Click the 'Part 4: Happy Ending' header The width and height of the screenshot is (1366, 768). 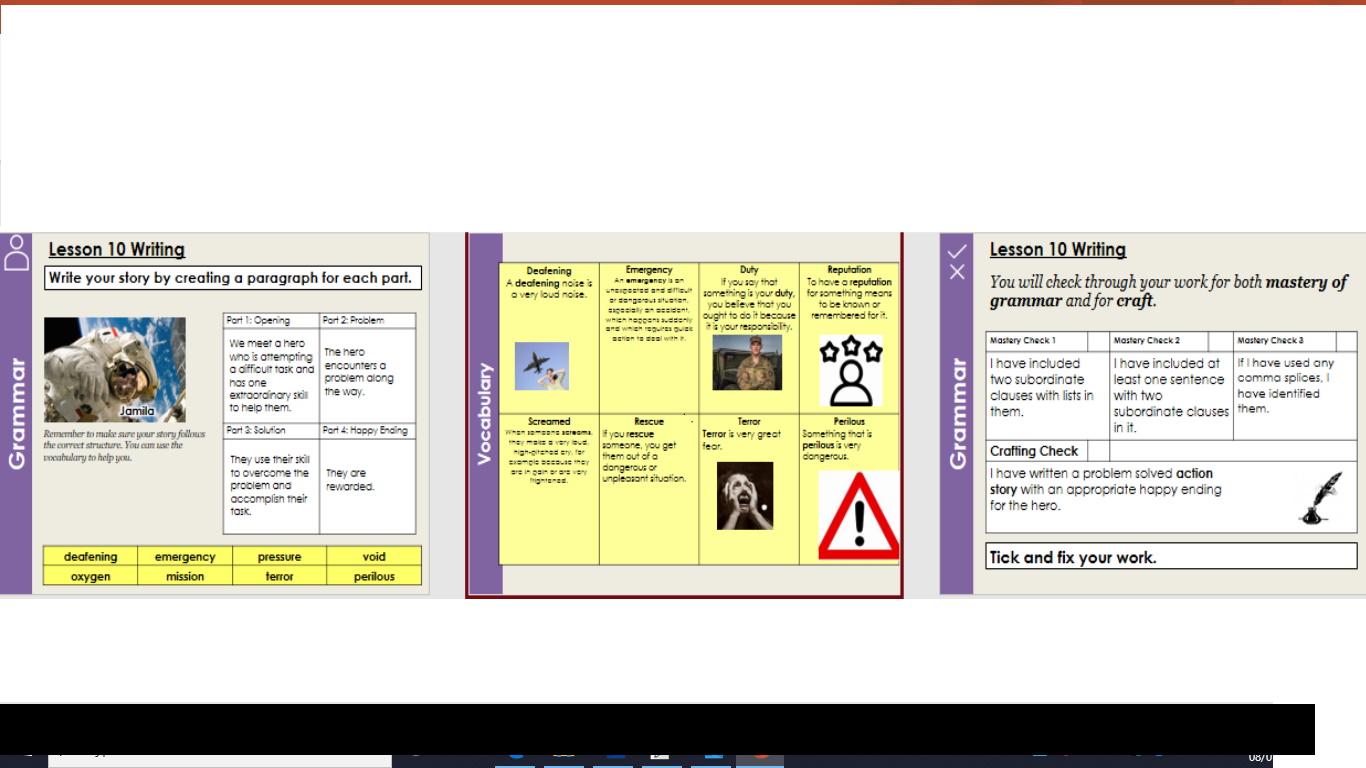tap(367, 430)
